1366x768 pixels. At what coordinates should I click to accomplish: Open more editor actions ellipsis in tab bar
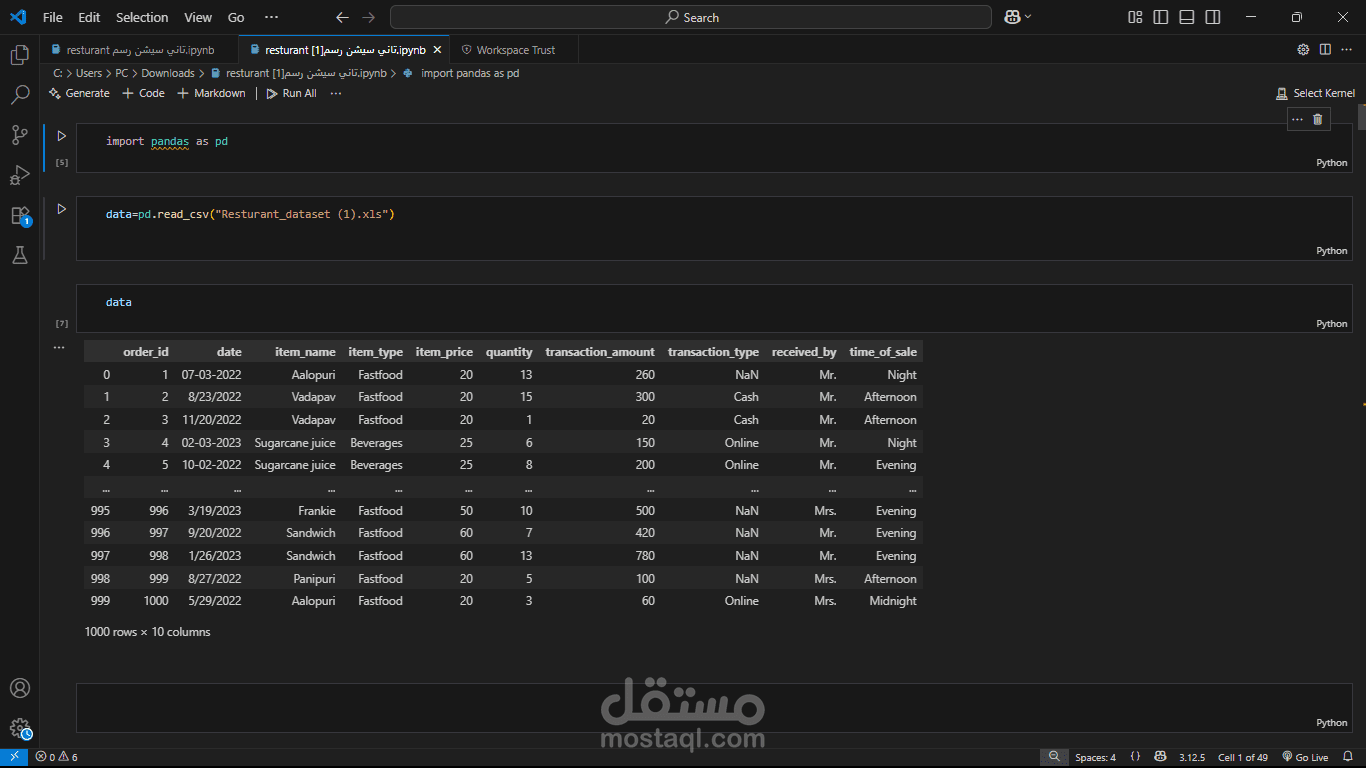tap(1347, 49)
